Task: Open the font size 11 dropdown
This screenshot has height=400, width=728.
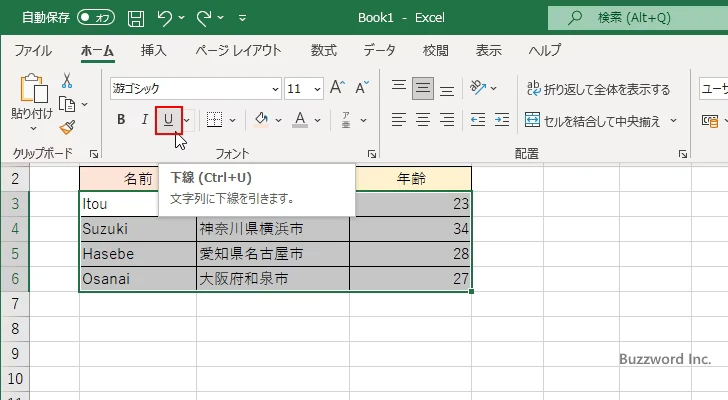Action: pyautogui.click(x=318, y=89)
